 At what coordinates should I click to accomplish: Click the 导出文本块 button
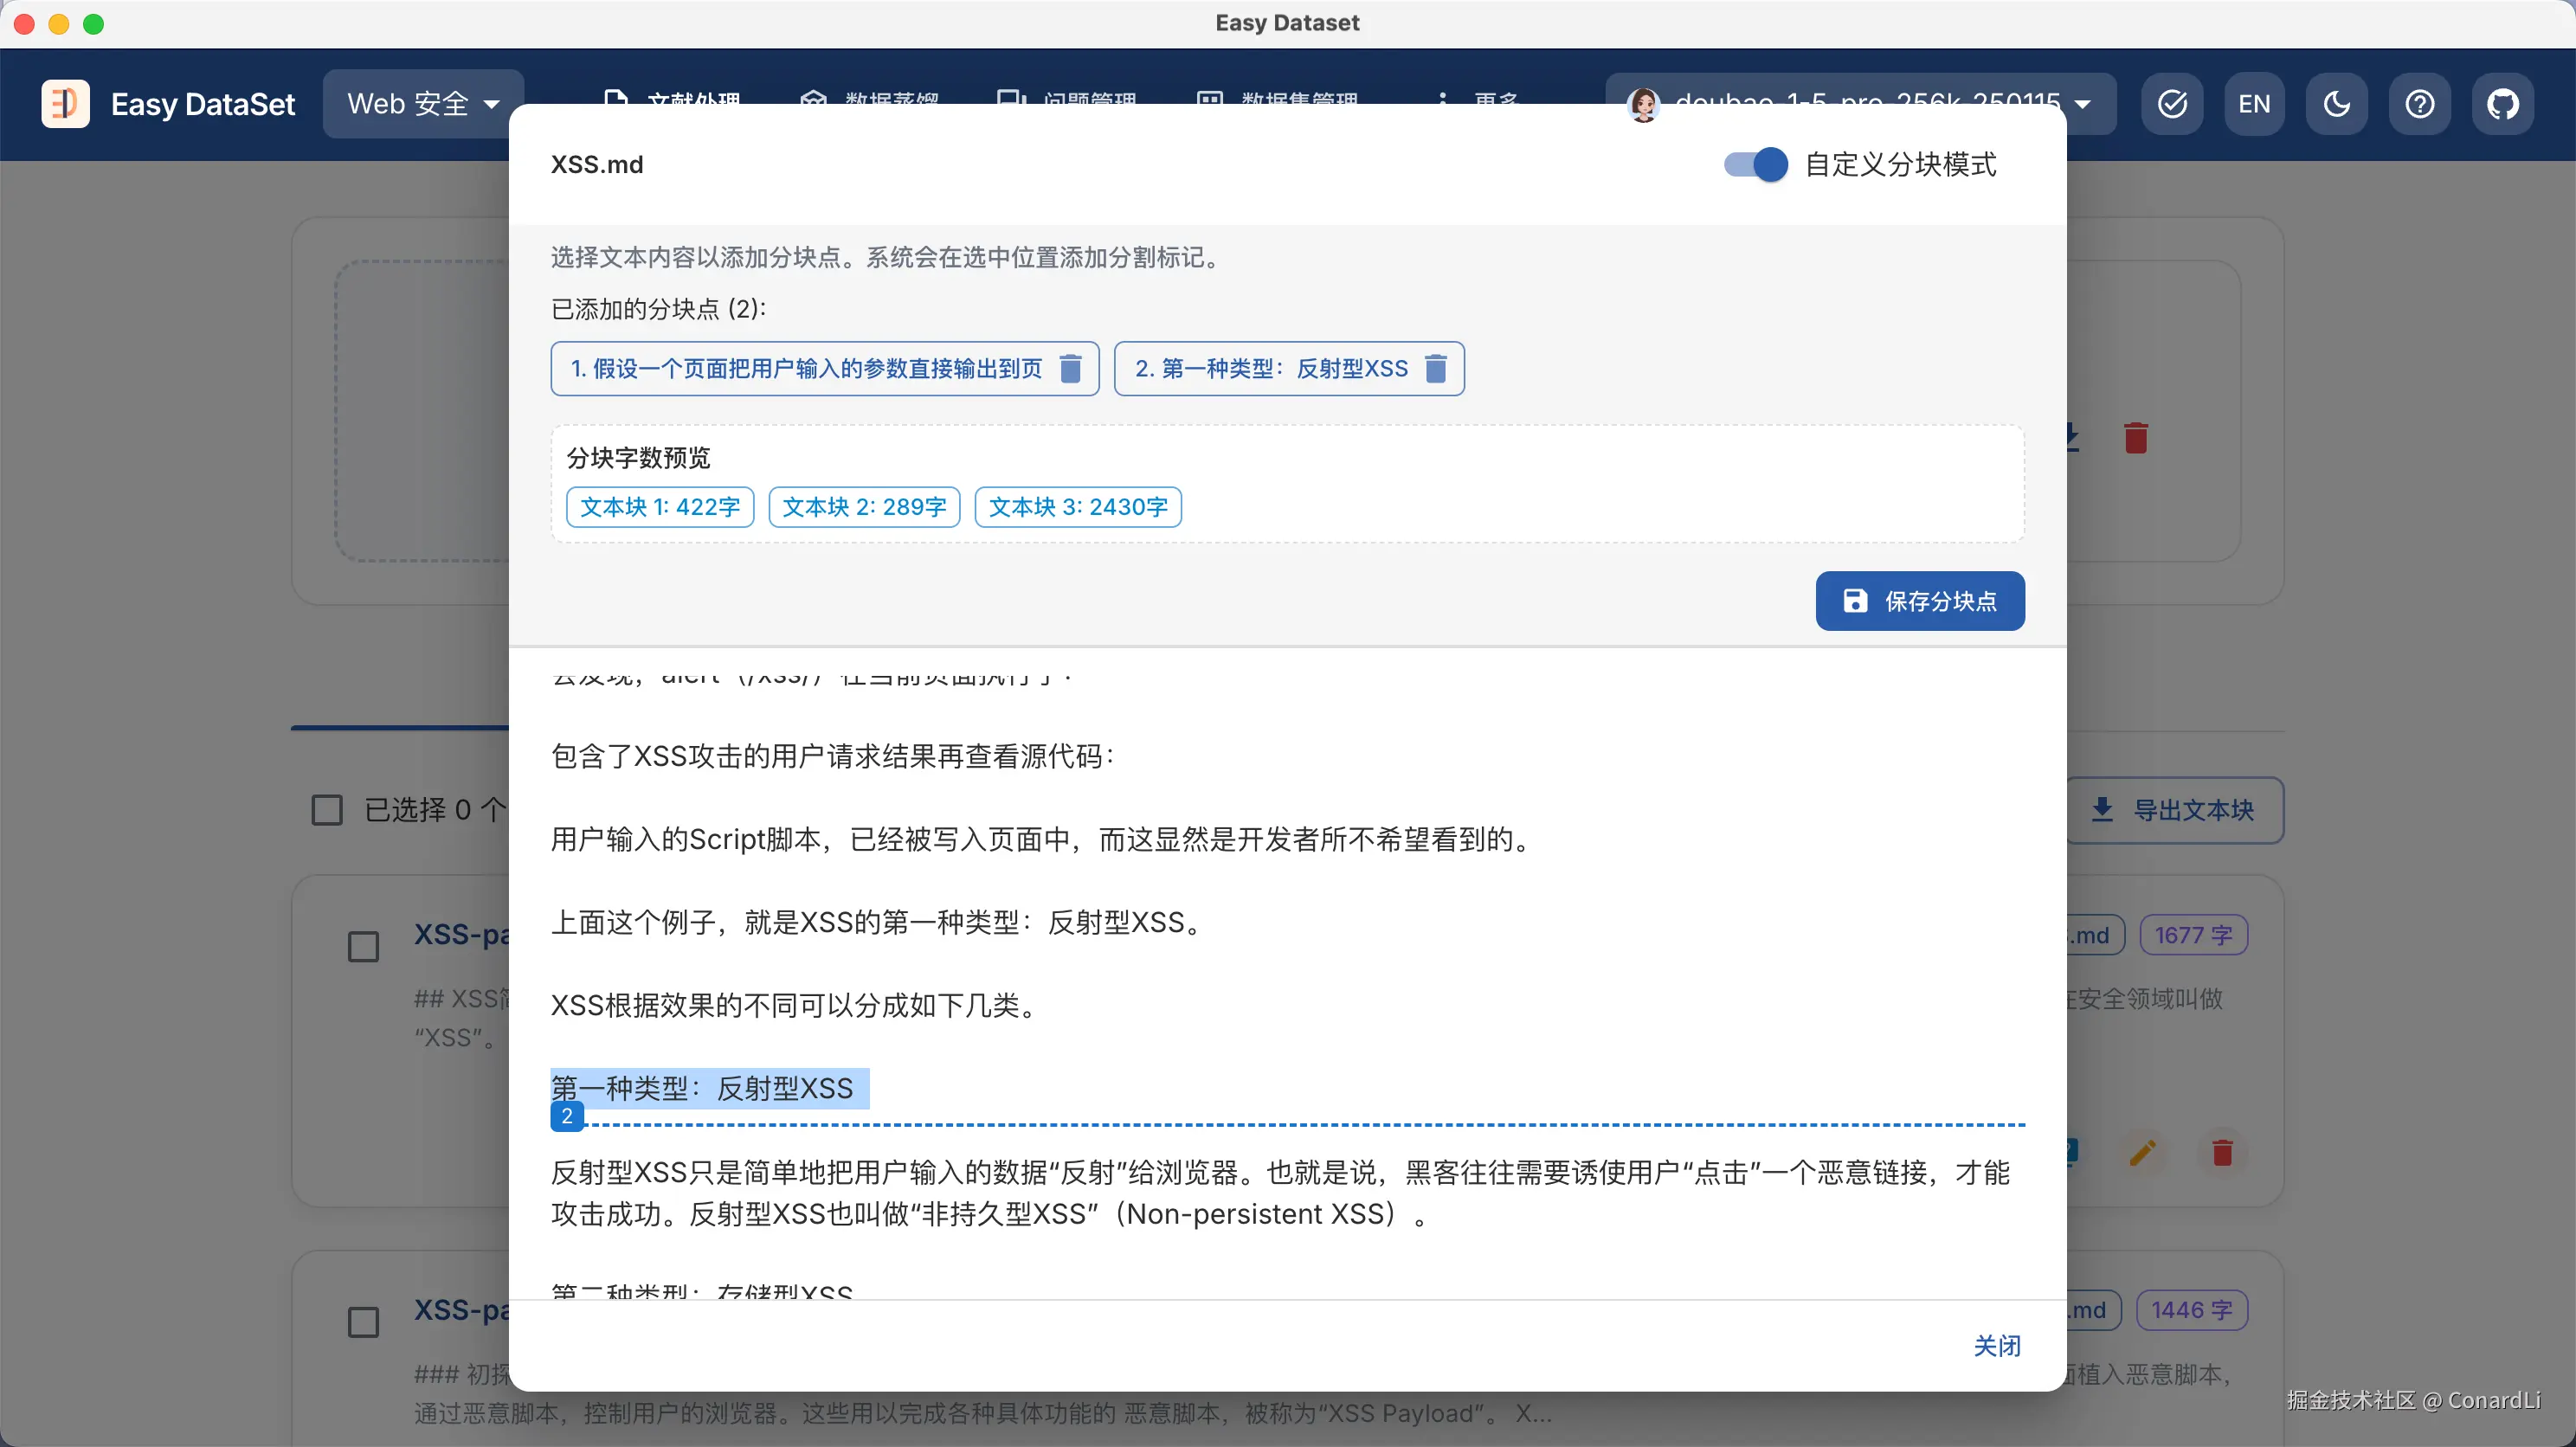pyautogui.click(x=2174, y=810)
